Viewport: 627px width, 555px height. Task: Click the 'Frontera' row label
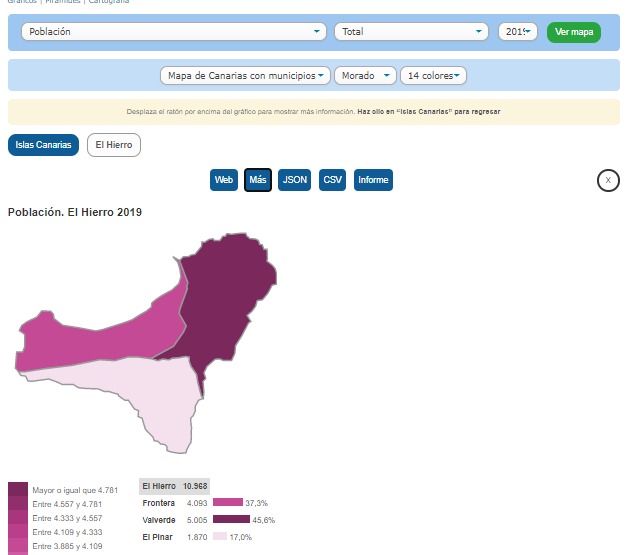158,503
